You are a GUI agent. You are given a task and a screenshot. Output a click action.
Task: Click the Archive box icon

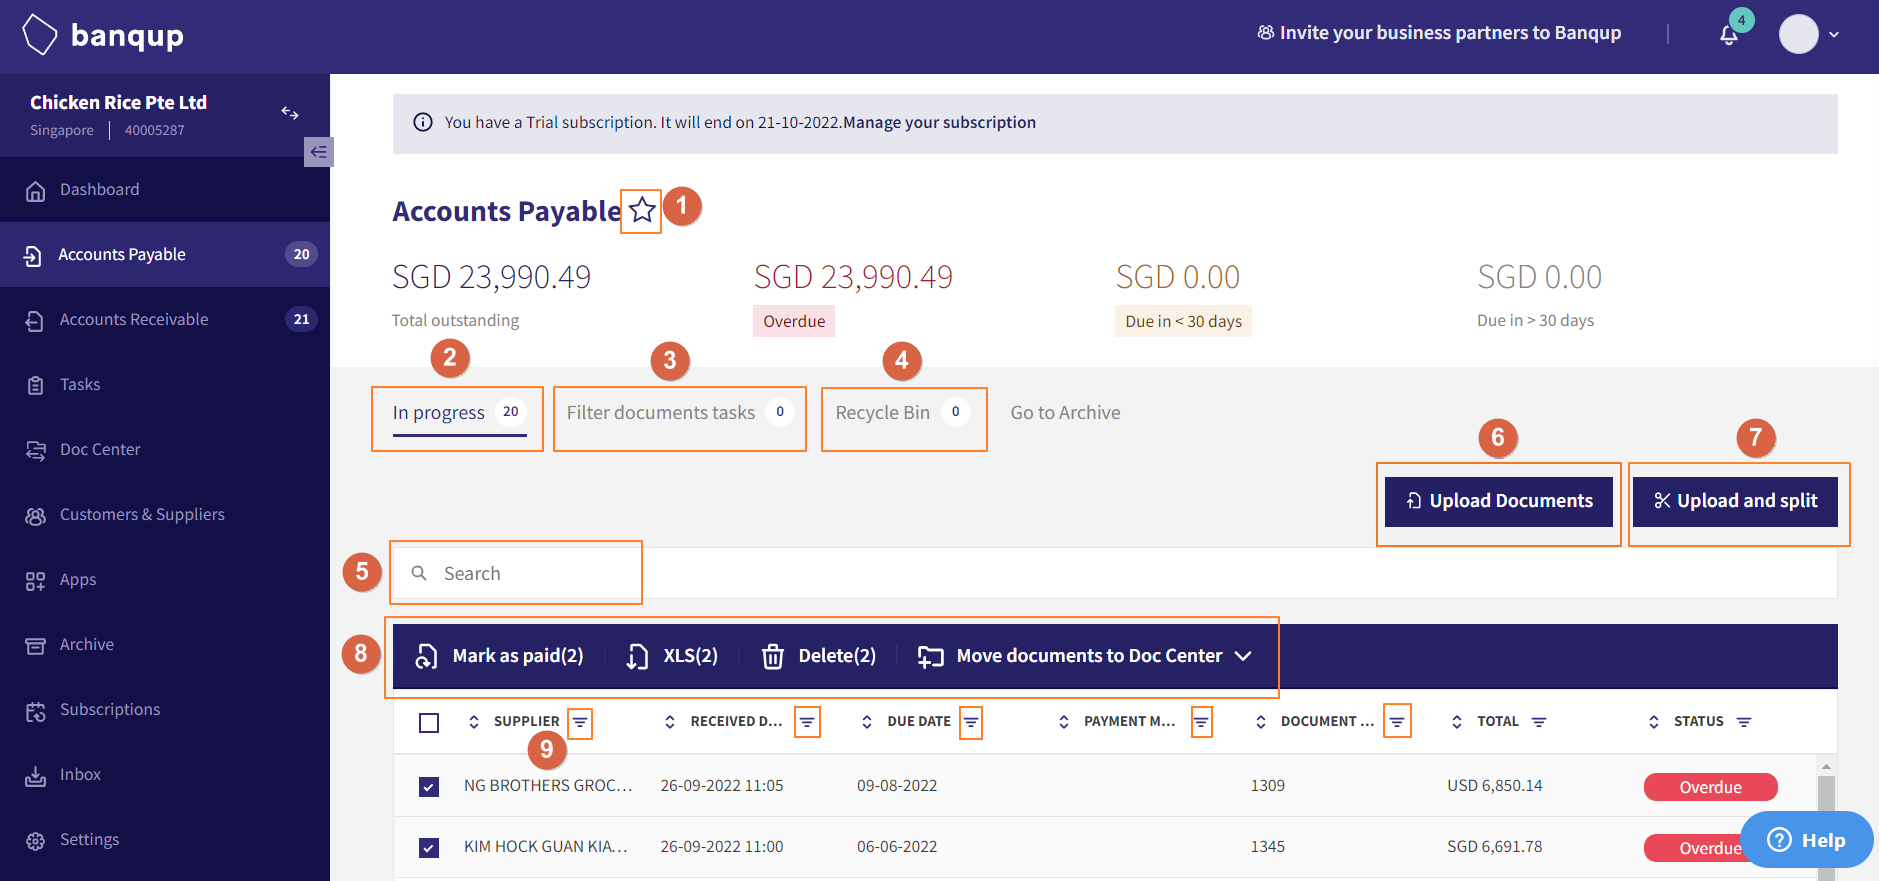pos(35,645)
